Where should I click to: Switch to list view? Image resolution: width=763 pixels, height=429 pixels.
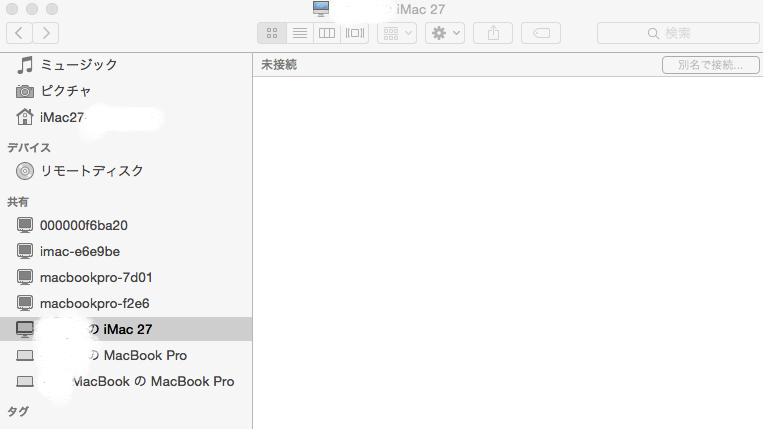pos(300,33)
